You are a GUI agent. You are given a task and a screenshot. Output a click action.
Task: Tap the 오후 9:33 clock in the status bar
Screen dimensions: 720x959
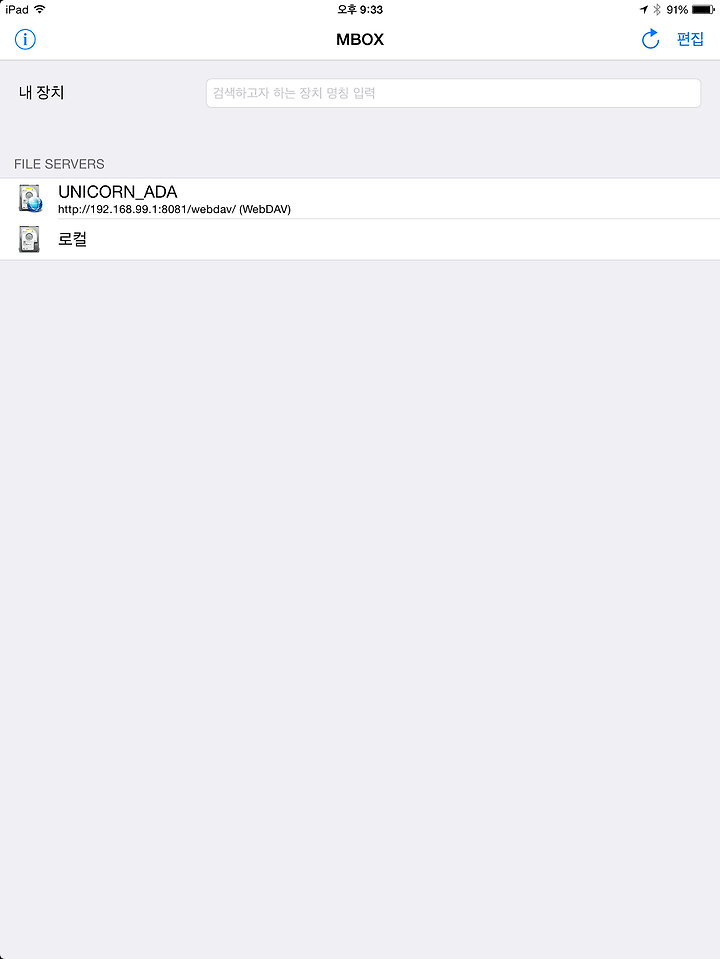coord(360,9)
